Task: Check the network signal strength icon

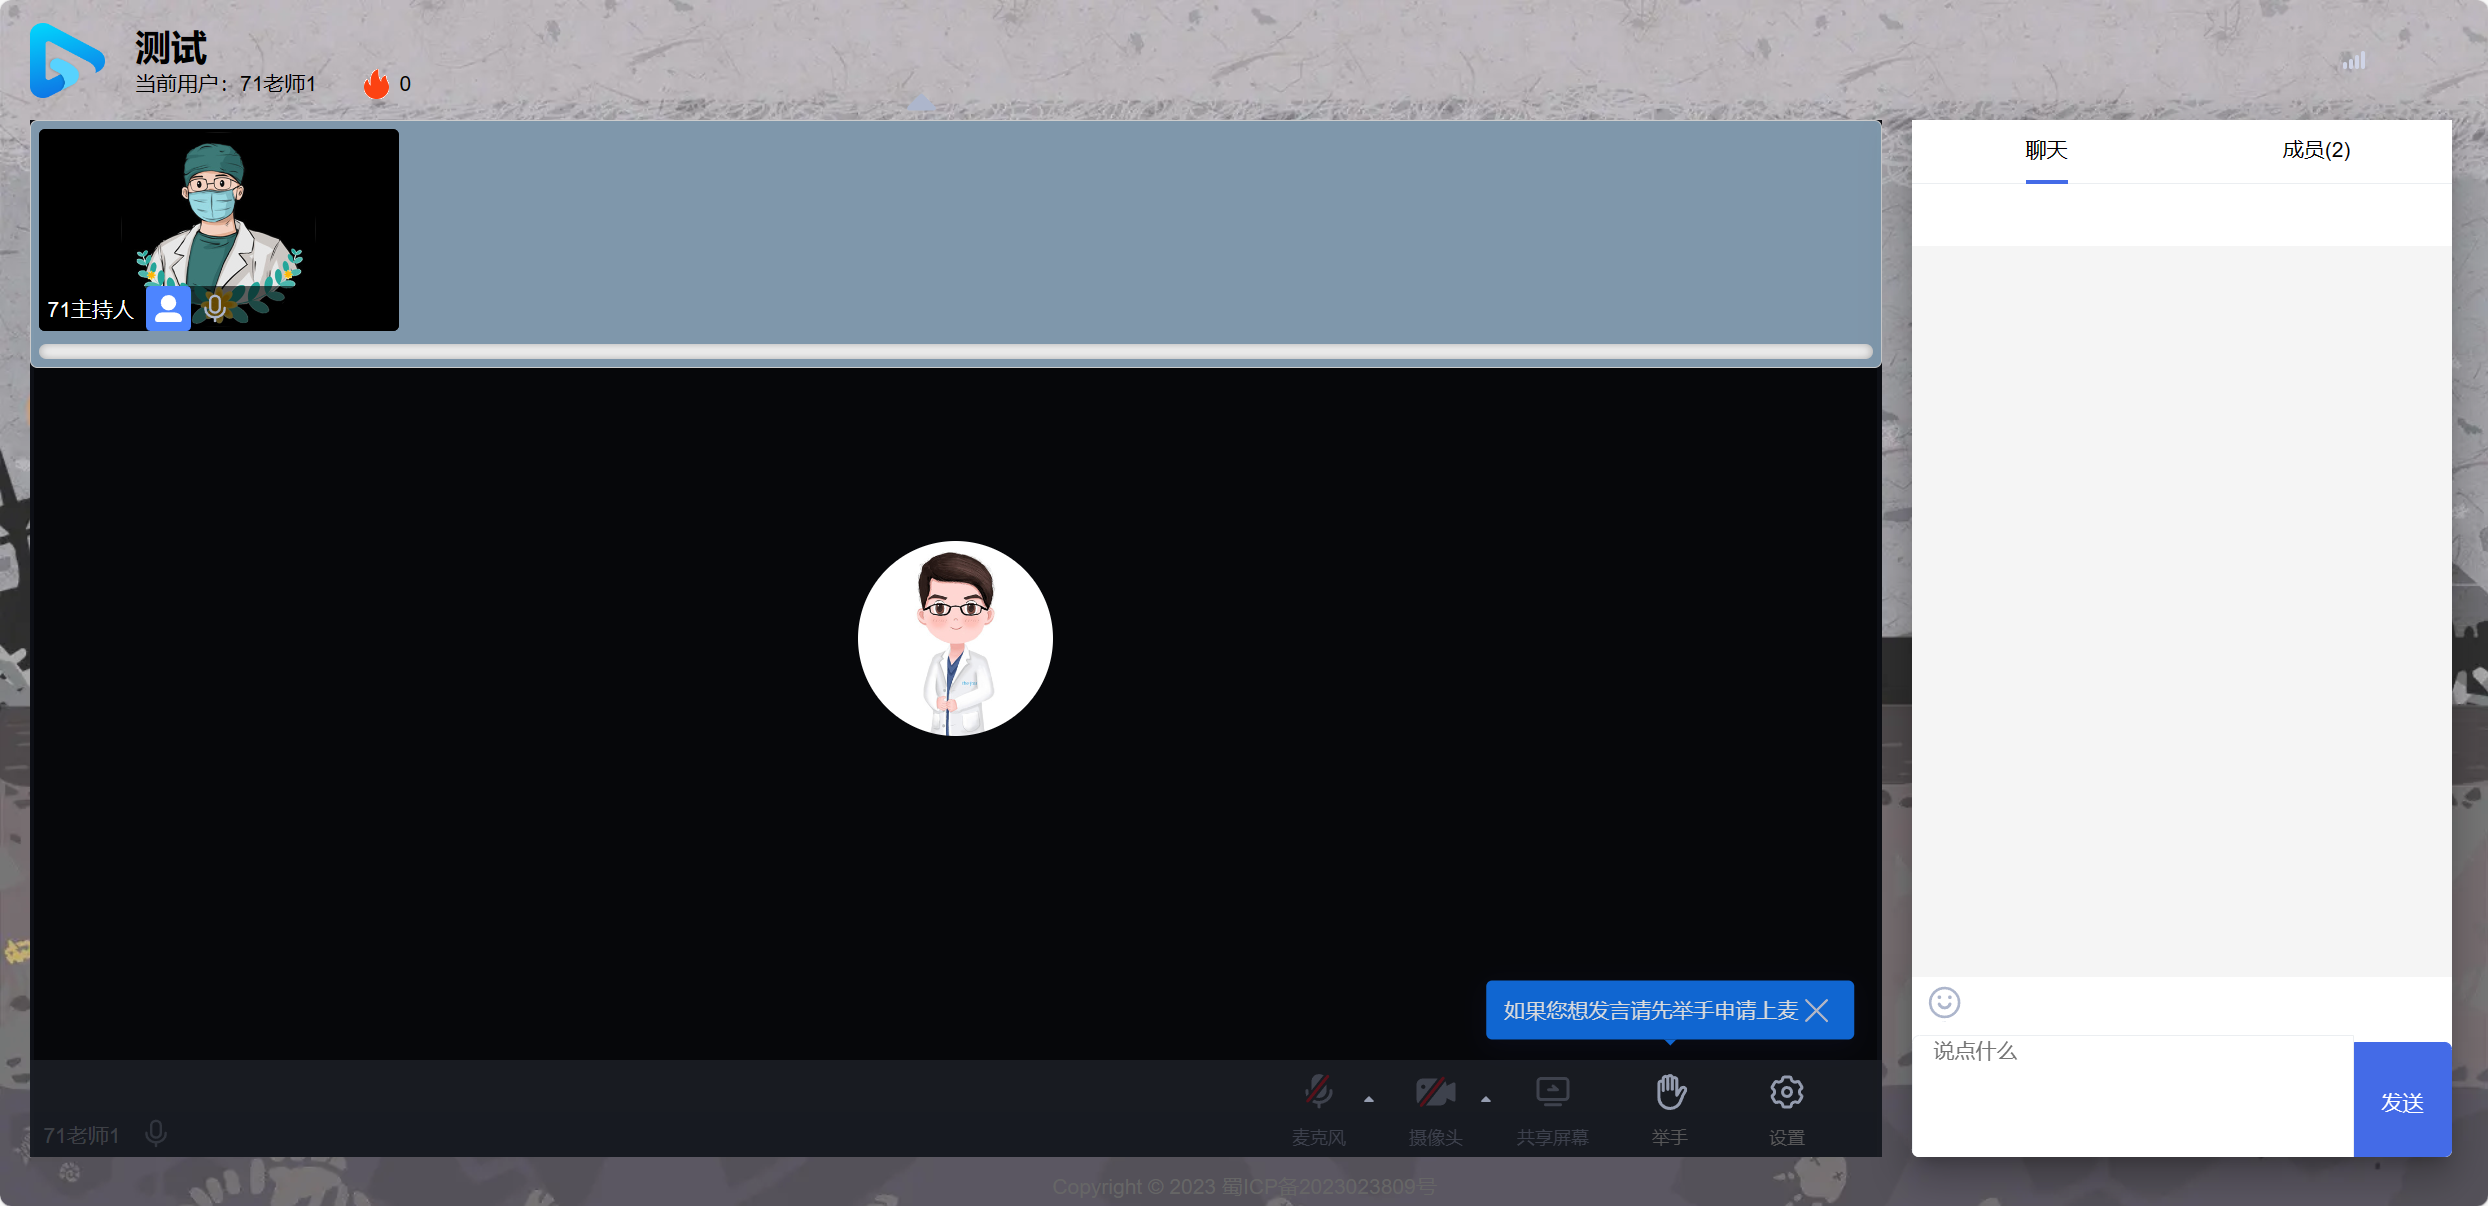Action: point(2354,61)
